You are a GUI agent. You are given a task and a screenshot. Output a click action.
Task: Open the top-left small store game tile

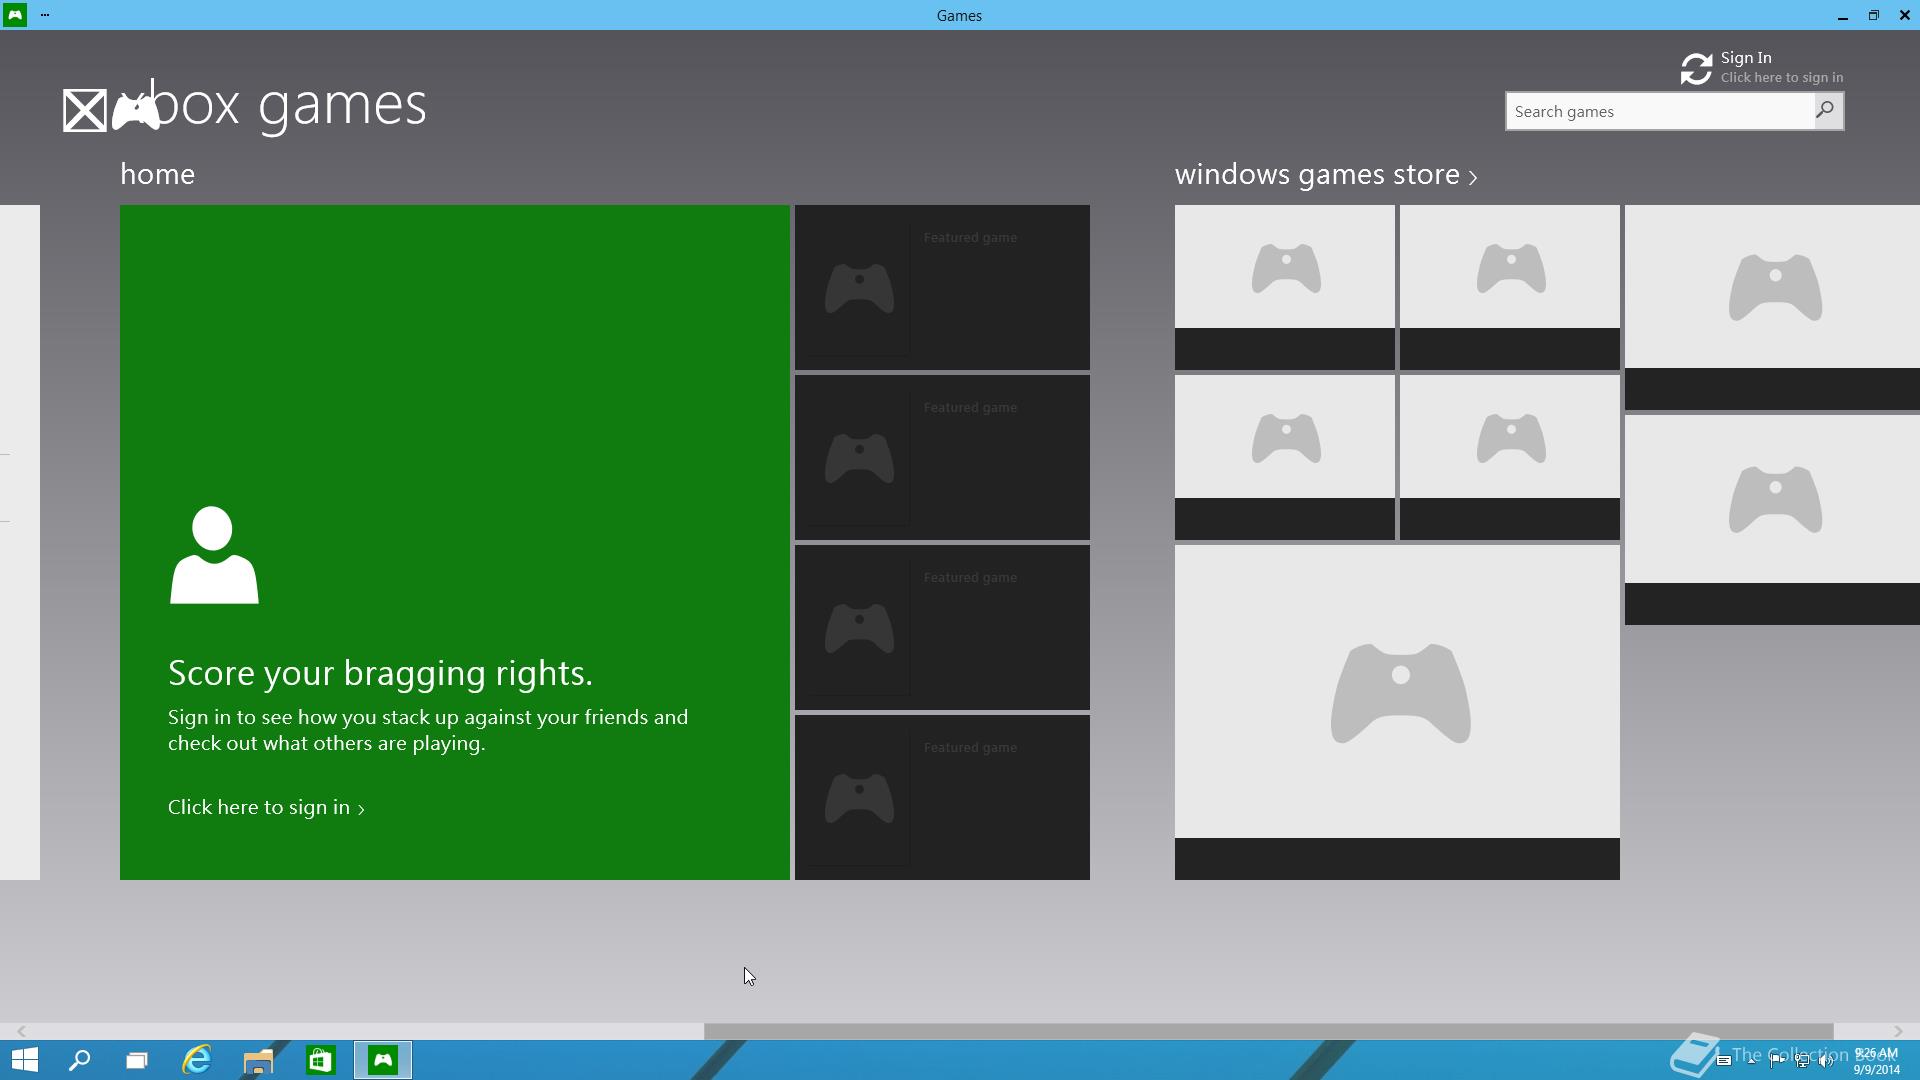tap(1285, 287)
